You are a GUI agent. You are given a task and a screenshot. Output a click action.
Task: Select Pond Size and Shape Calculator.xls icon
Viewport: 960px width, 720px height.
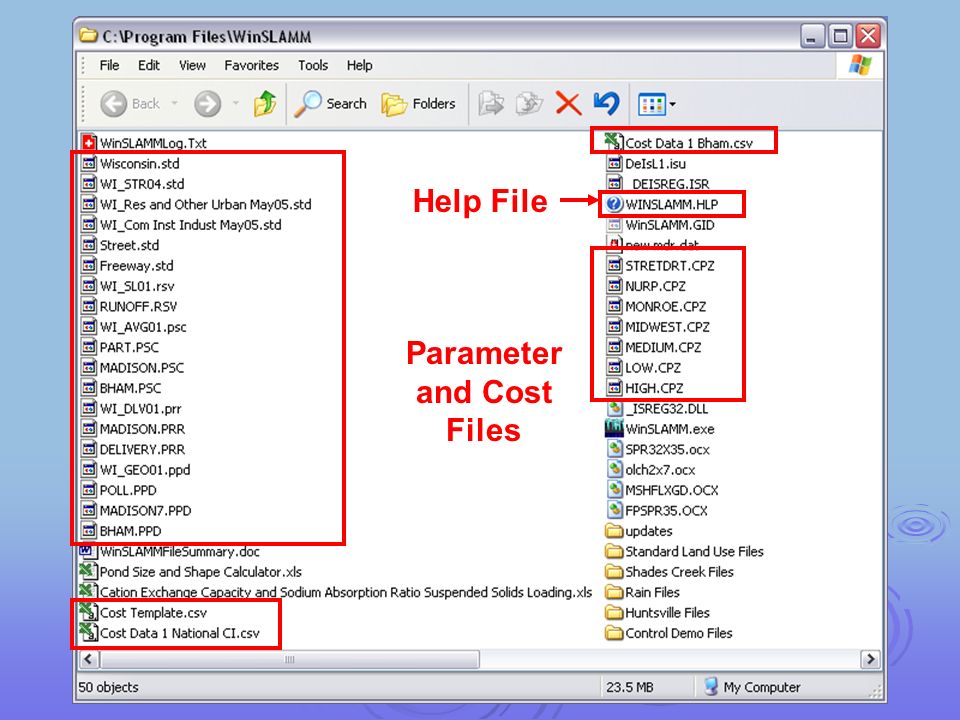pyautogui.click(x=89, y=571)
